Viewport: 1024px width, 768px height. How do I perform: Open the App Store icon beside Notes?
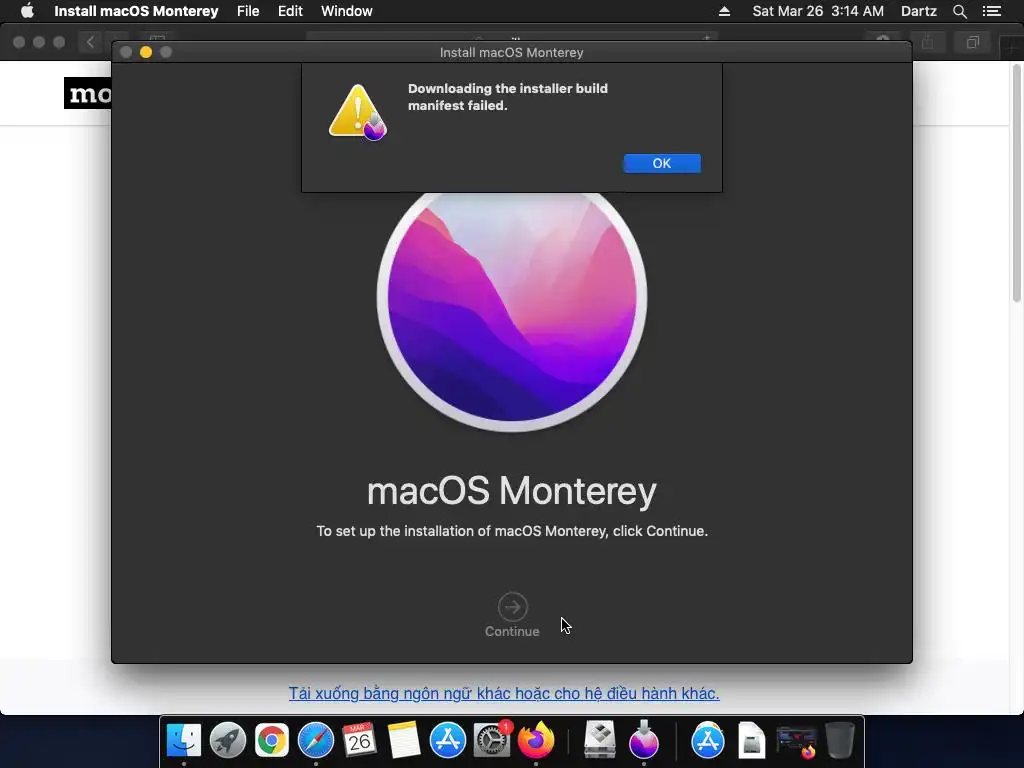pos(447,740)
